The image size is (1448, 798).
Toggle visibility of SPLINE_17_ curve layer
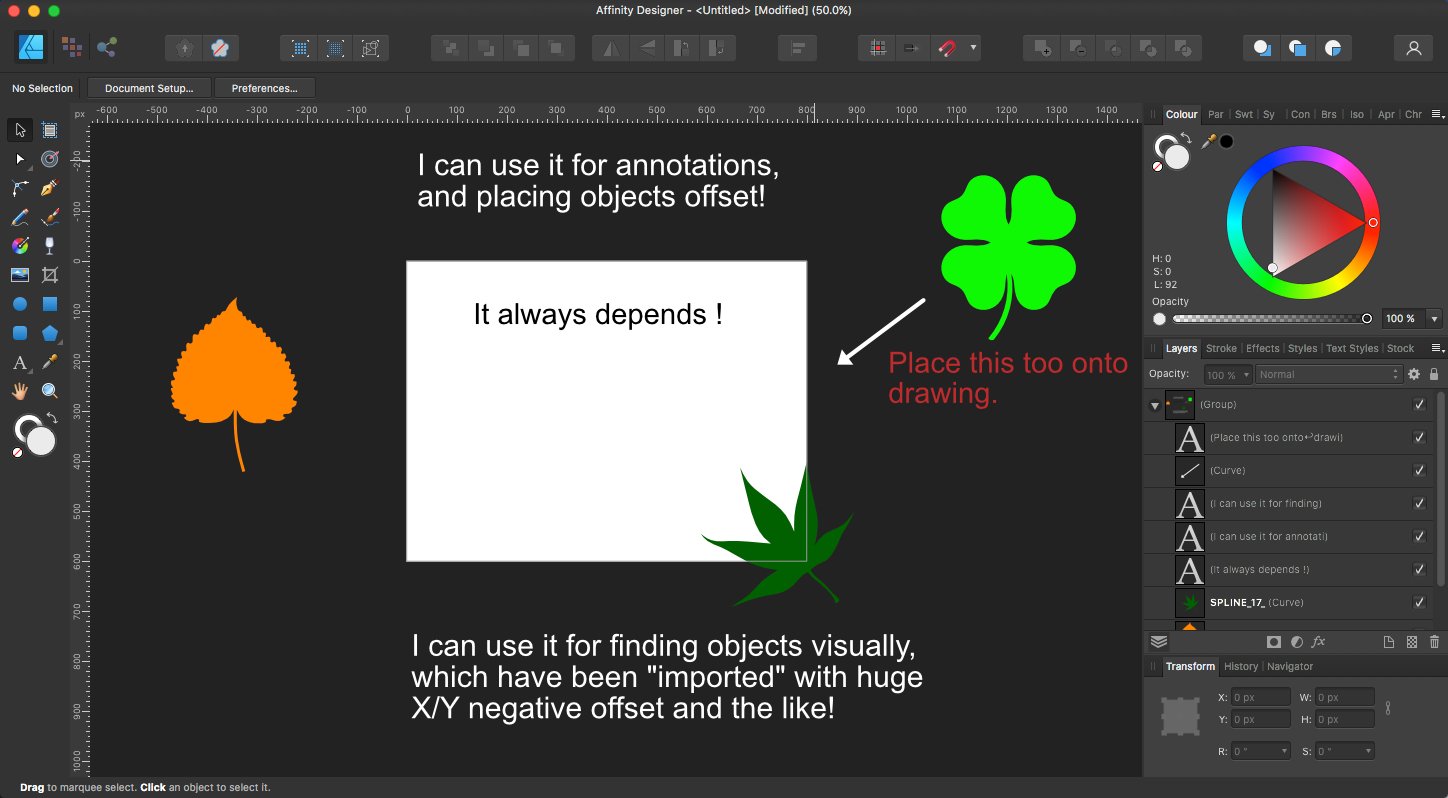click(1419, 602)
